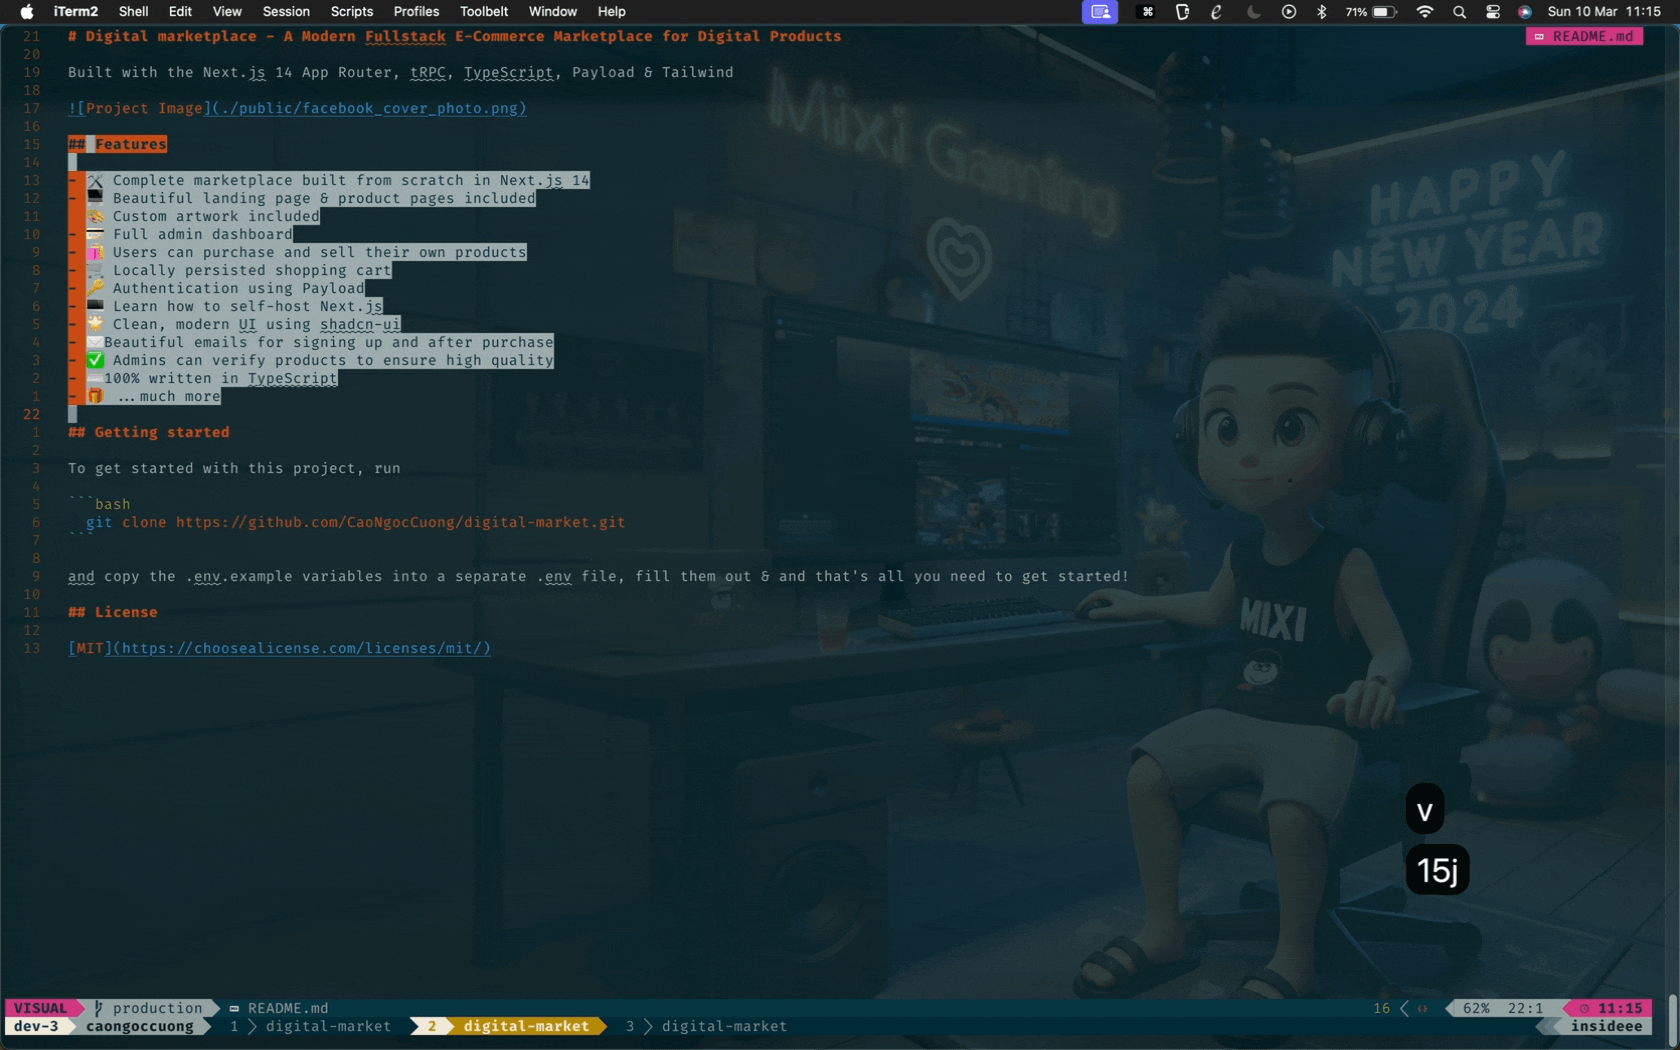
Task: Open the Profiles menu
Action: pos(416,12)
